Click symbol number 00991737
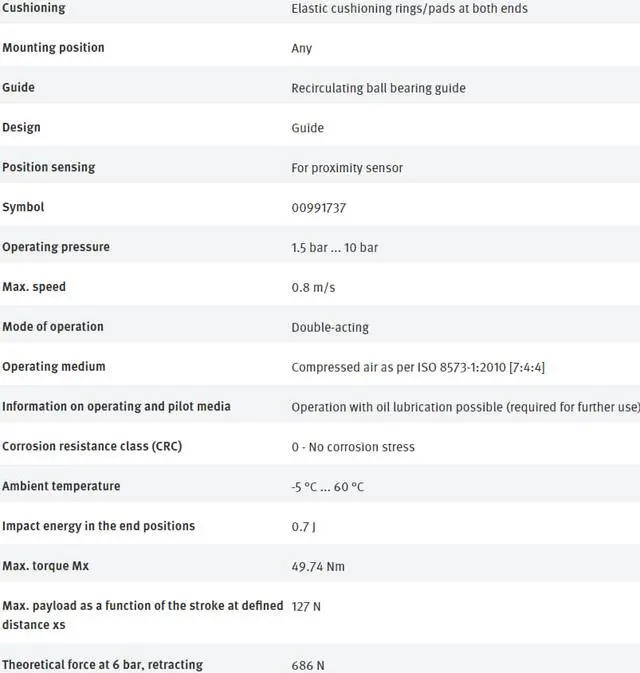640x673 pixels. 319,208
